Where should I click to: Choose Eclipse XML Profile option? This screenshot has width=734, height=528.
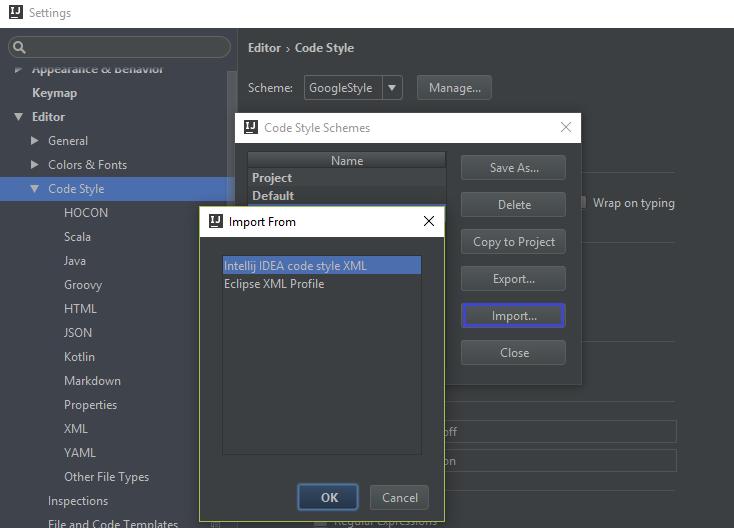point(274,284)
